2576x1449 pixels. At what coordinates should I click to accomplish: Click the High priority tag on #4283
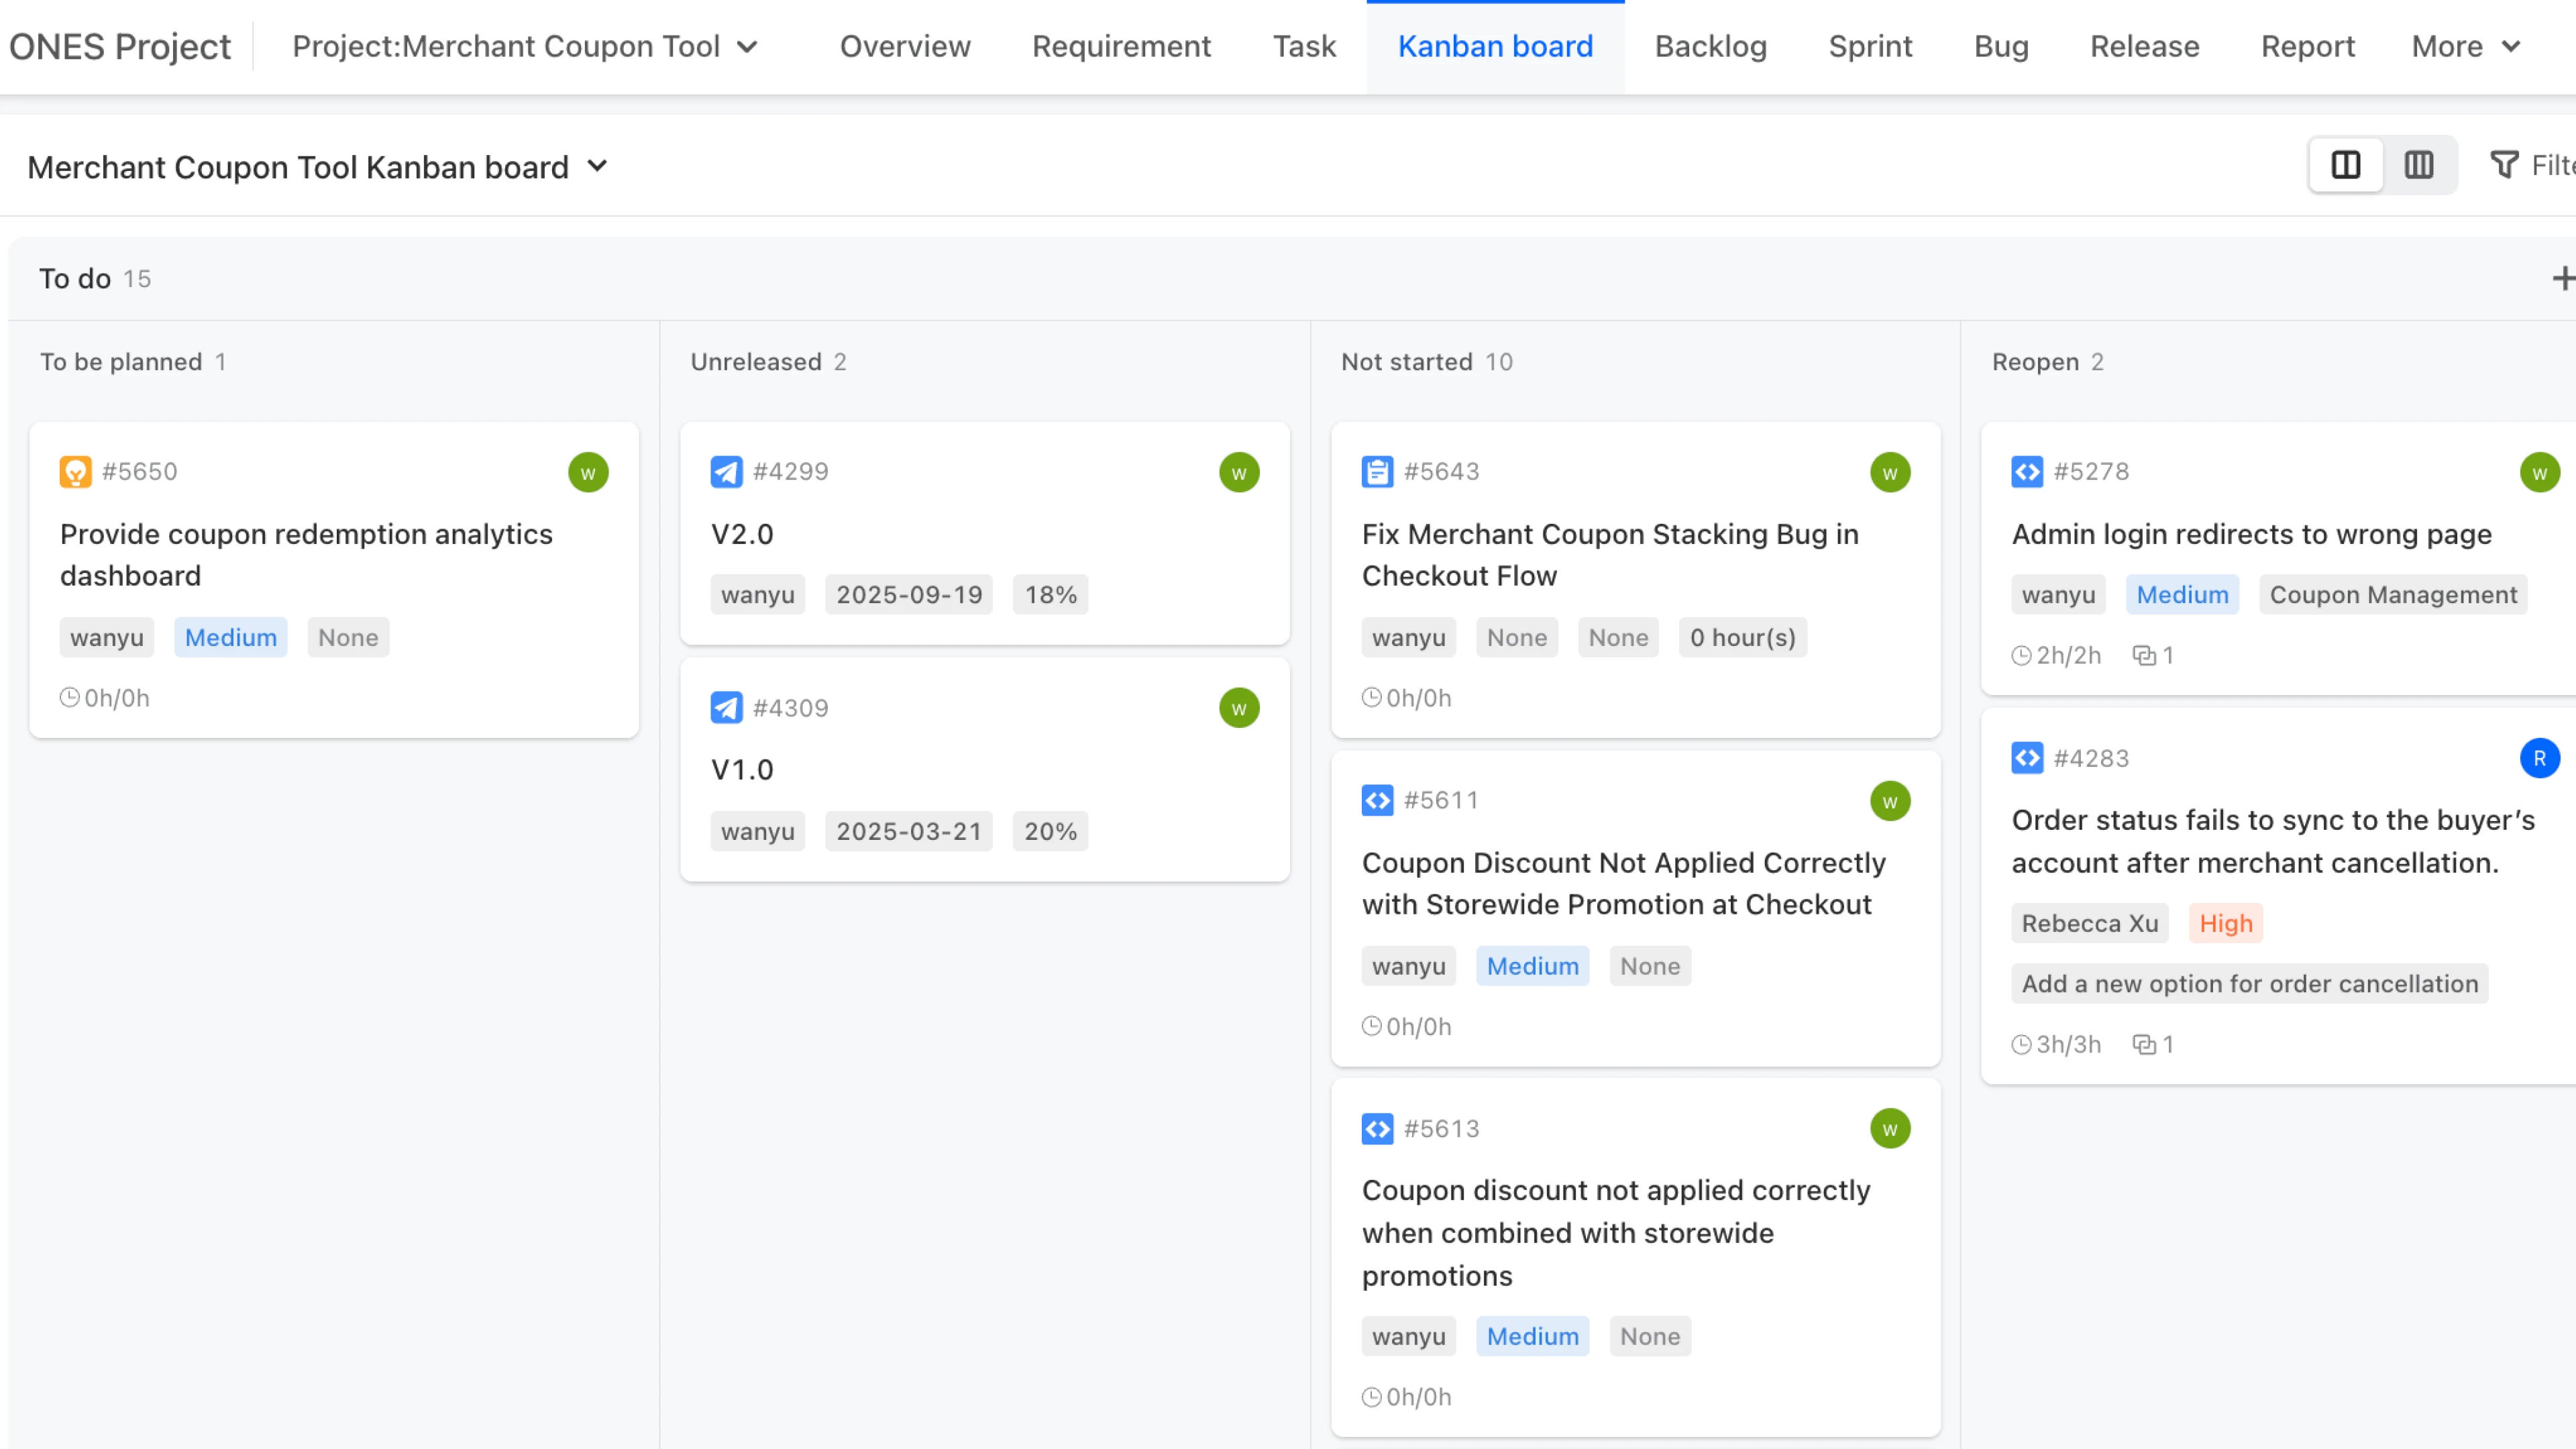[2225, 923]
